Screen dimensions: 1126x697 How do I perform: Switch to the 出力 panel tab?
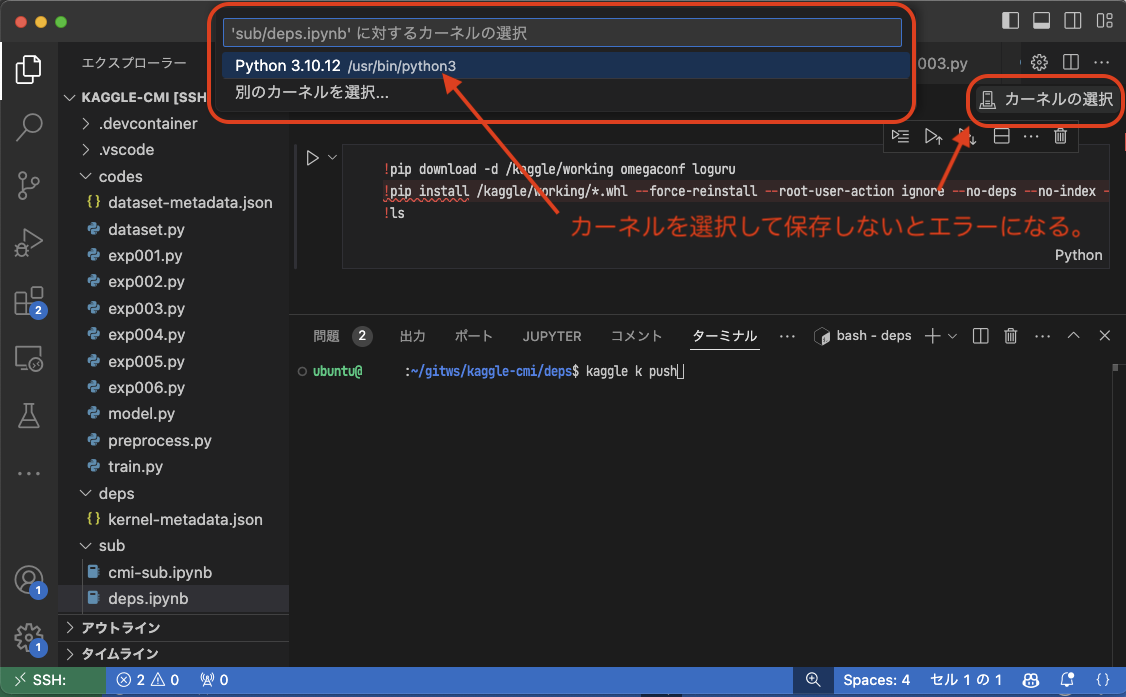pos(412,336)
